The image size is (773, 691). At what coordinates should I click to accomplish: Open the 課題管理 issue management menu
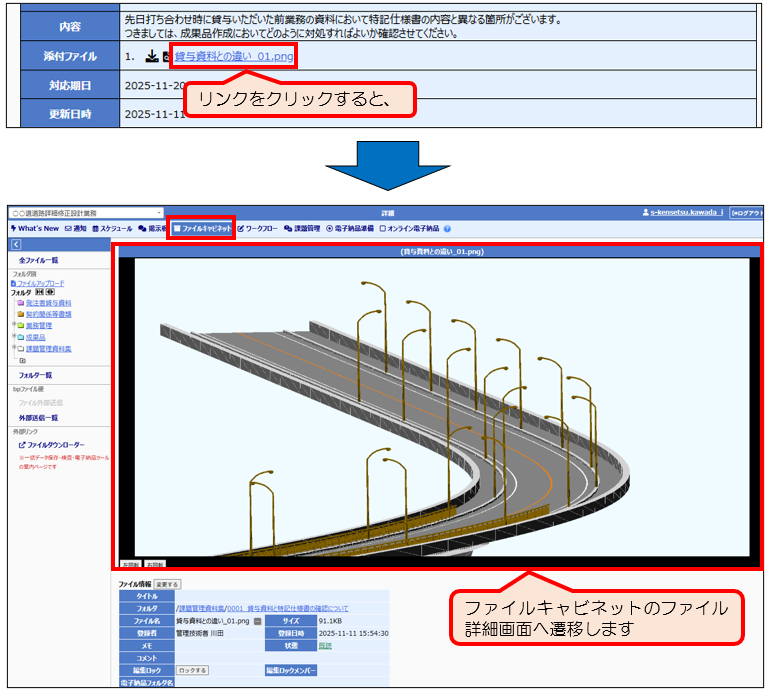pos(302,228)
